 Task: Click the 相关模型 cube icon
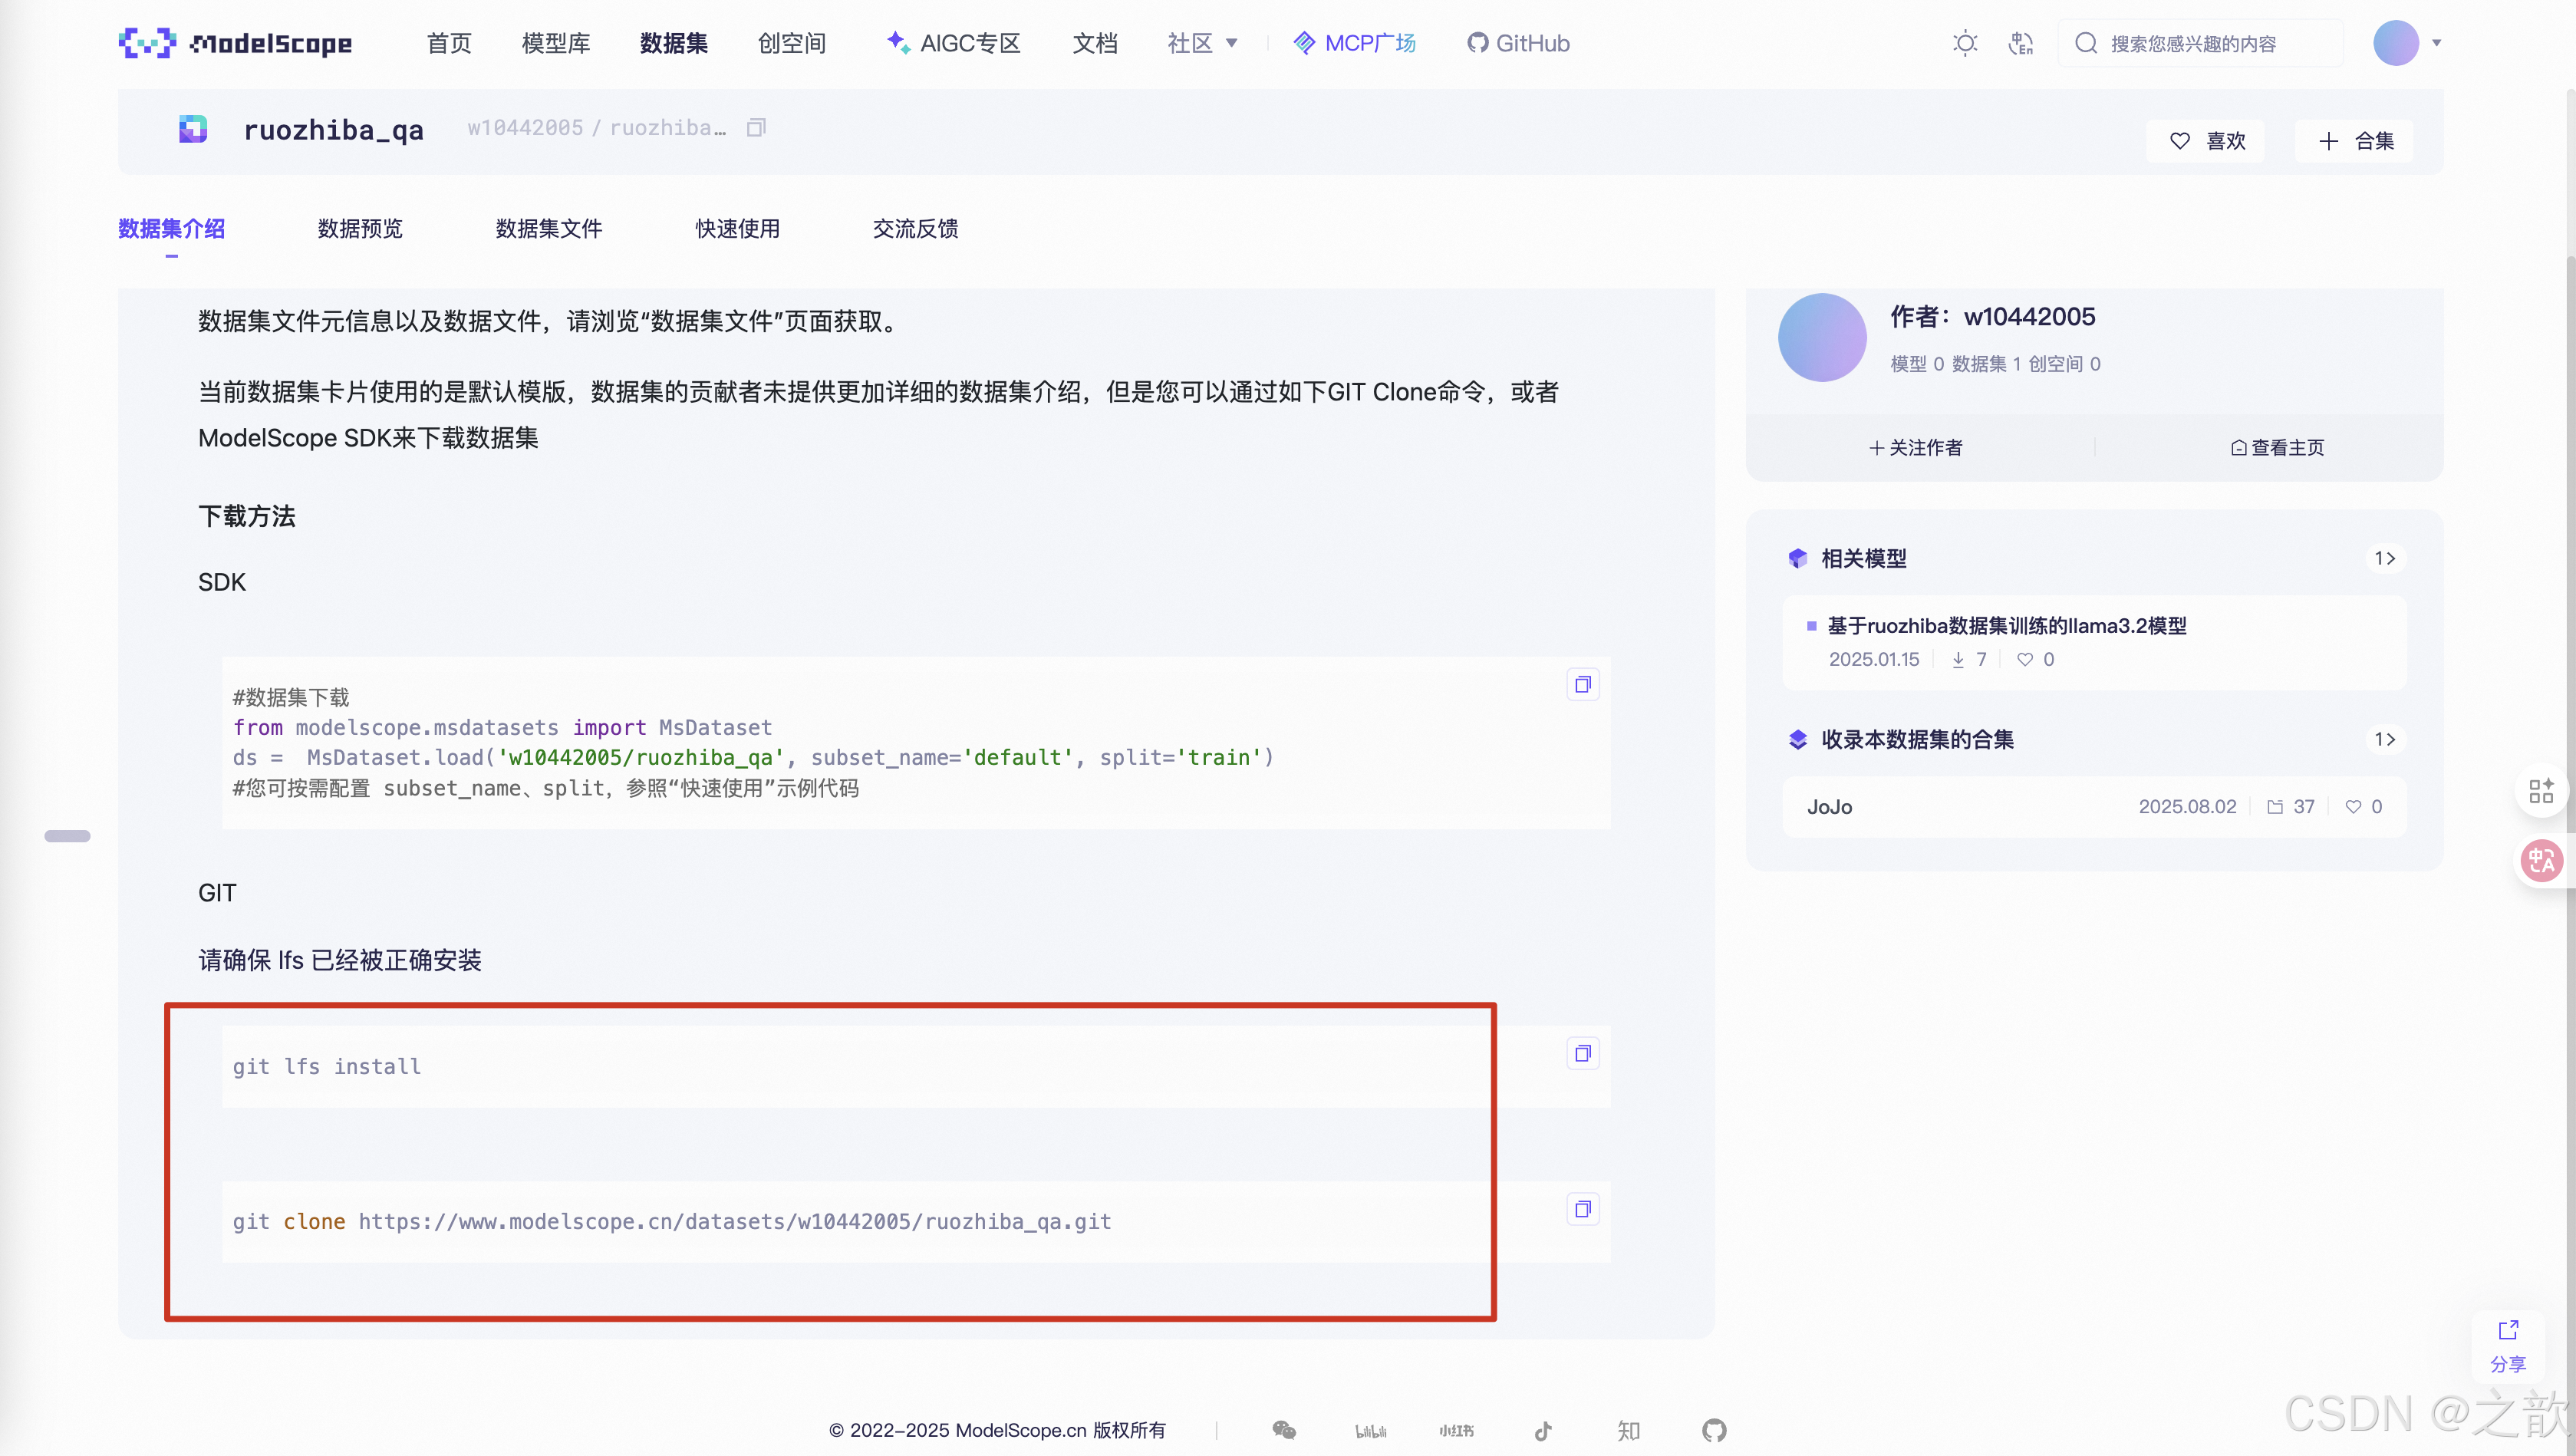[1798, 558]
